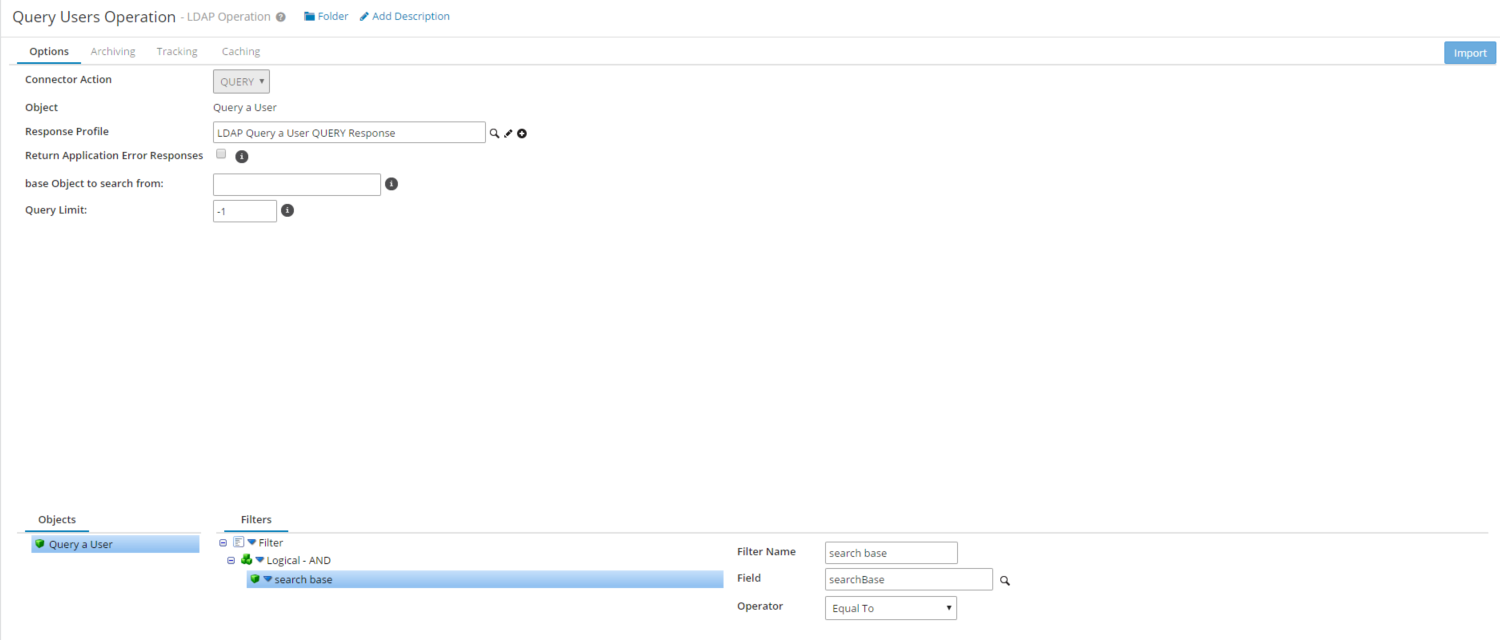Click the plus icon to create new Response Profile
Screen dimensions: 1500x640
pyautogui.click(x=521, y=133)
